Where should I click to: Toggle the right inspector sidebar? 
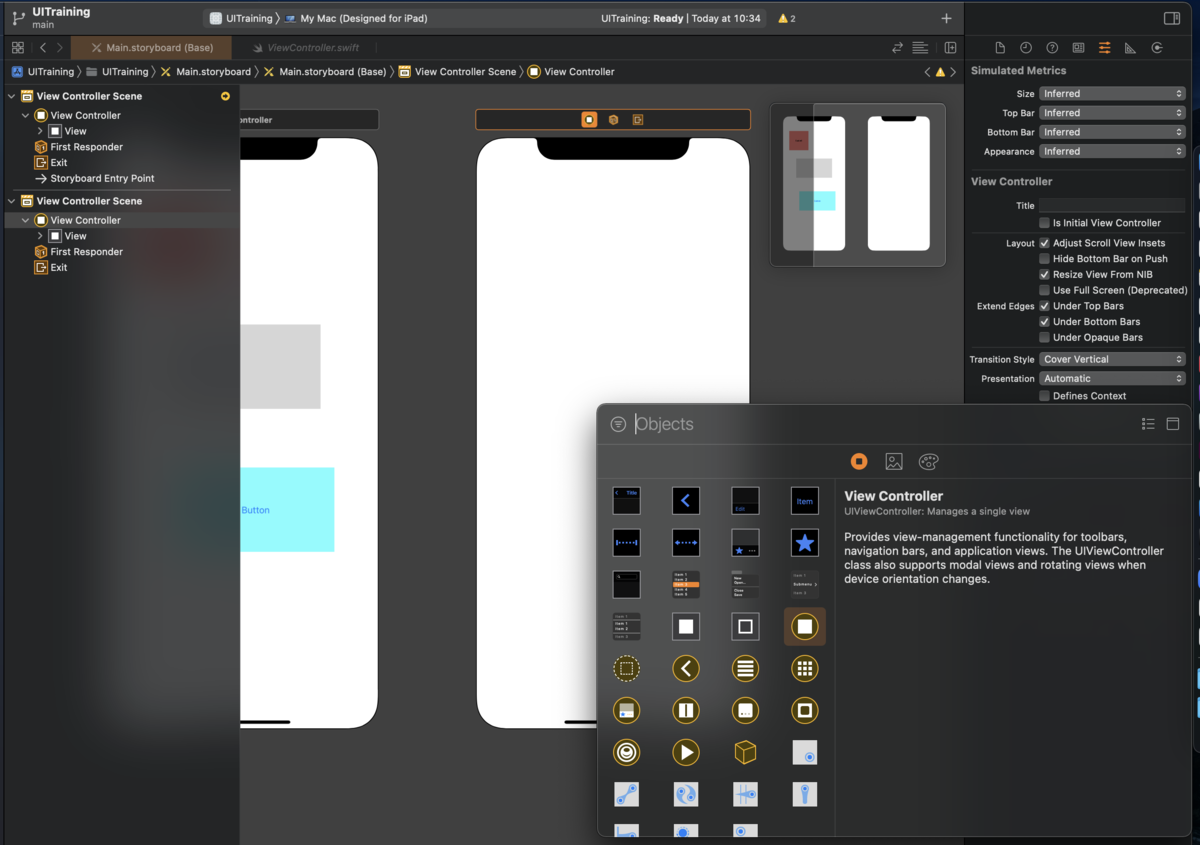tap(1172, 18)
